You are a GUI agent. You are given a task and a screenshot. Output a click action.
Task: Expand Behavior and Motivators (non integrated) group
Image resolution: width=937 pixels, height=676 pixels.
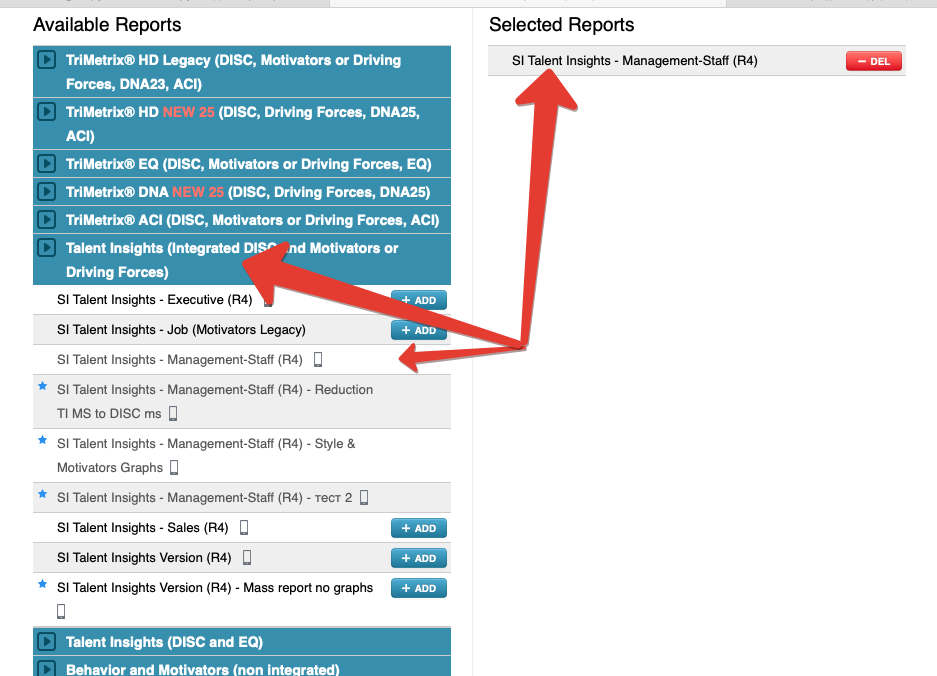point(47,669)
